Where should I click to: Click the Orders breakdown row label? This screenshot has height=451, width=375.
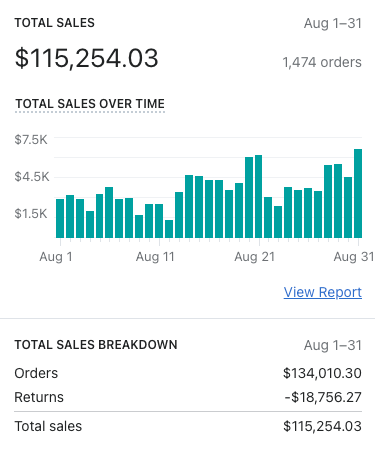(x=36, y=373)
